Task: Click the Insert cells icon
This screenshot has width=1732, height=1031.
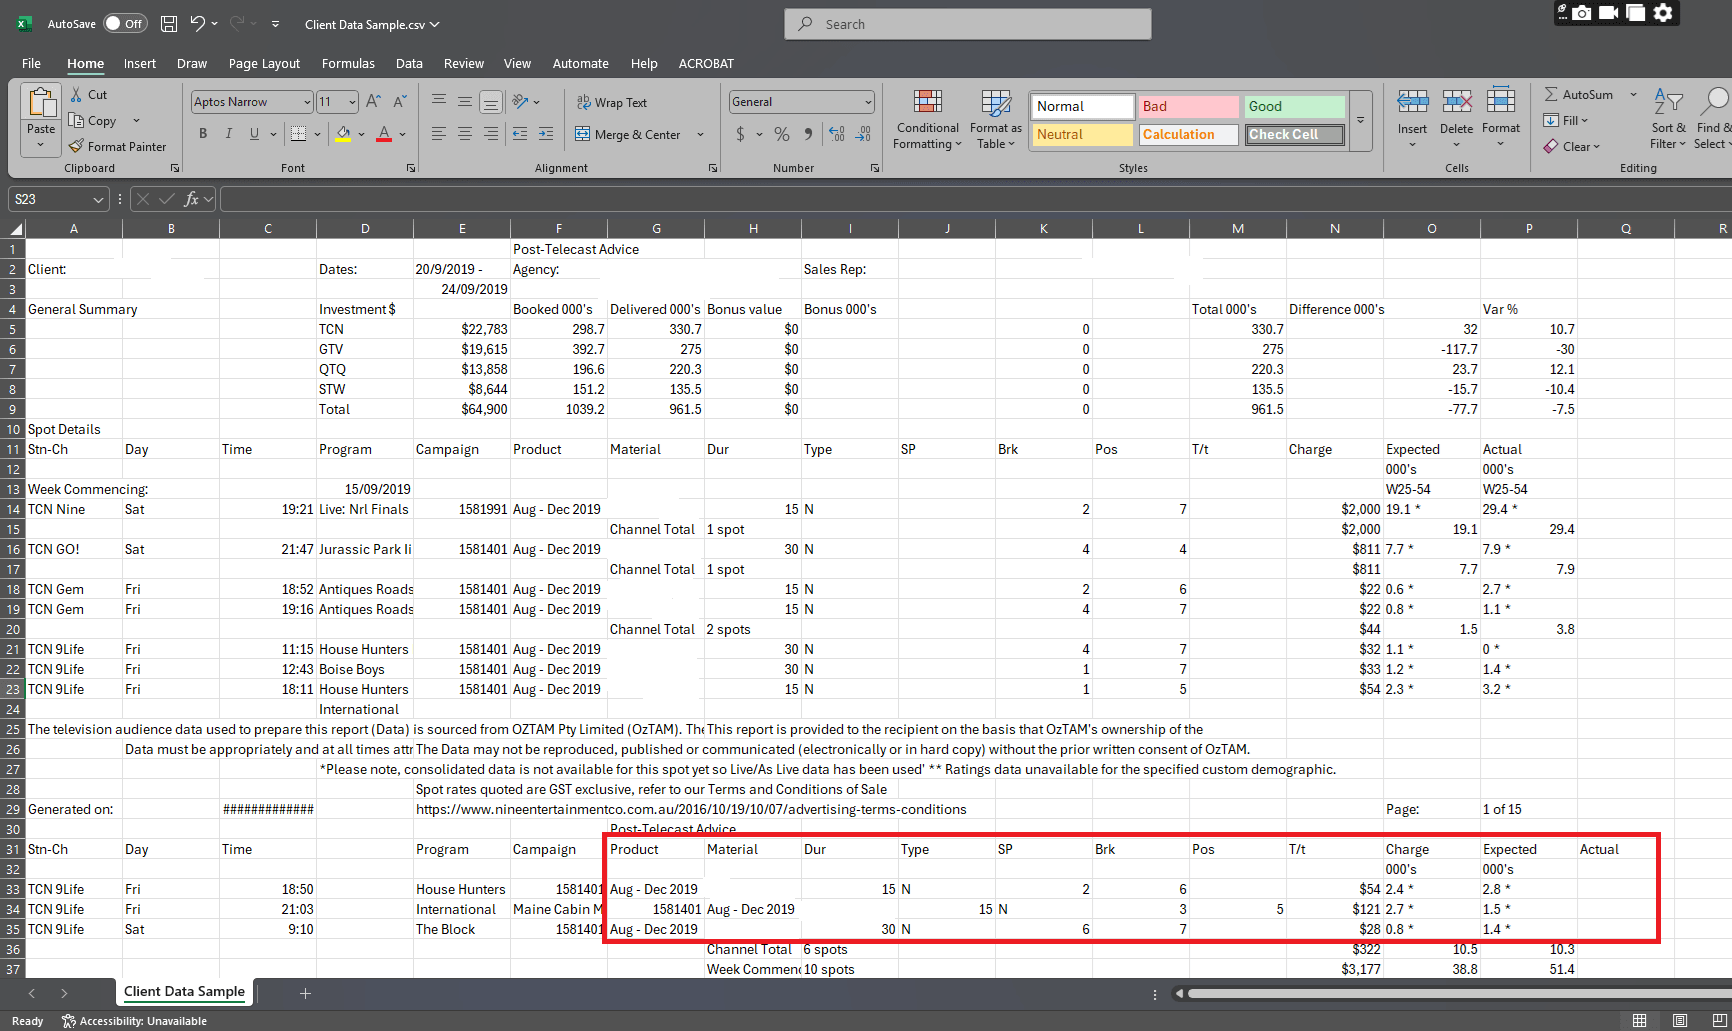Action: coord(1412,101)
